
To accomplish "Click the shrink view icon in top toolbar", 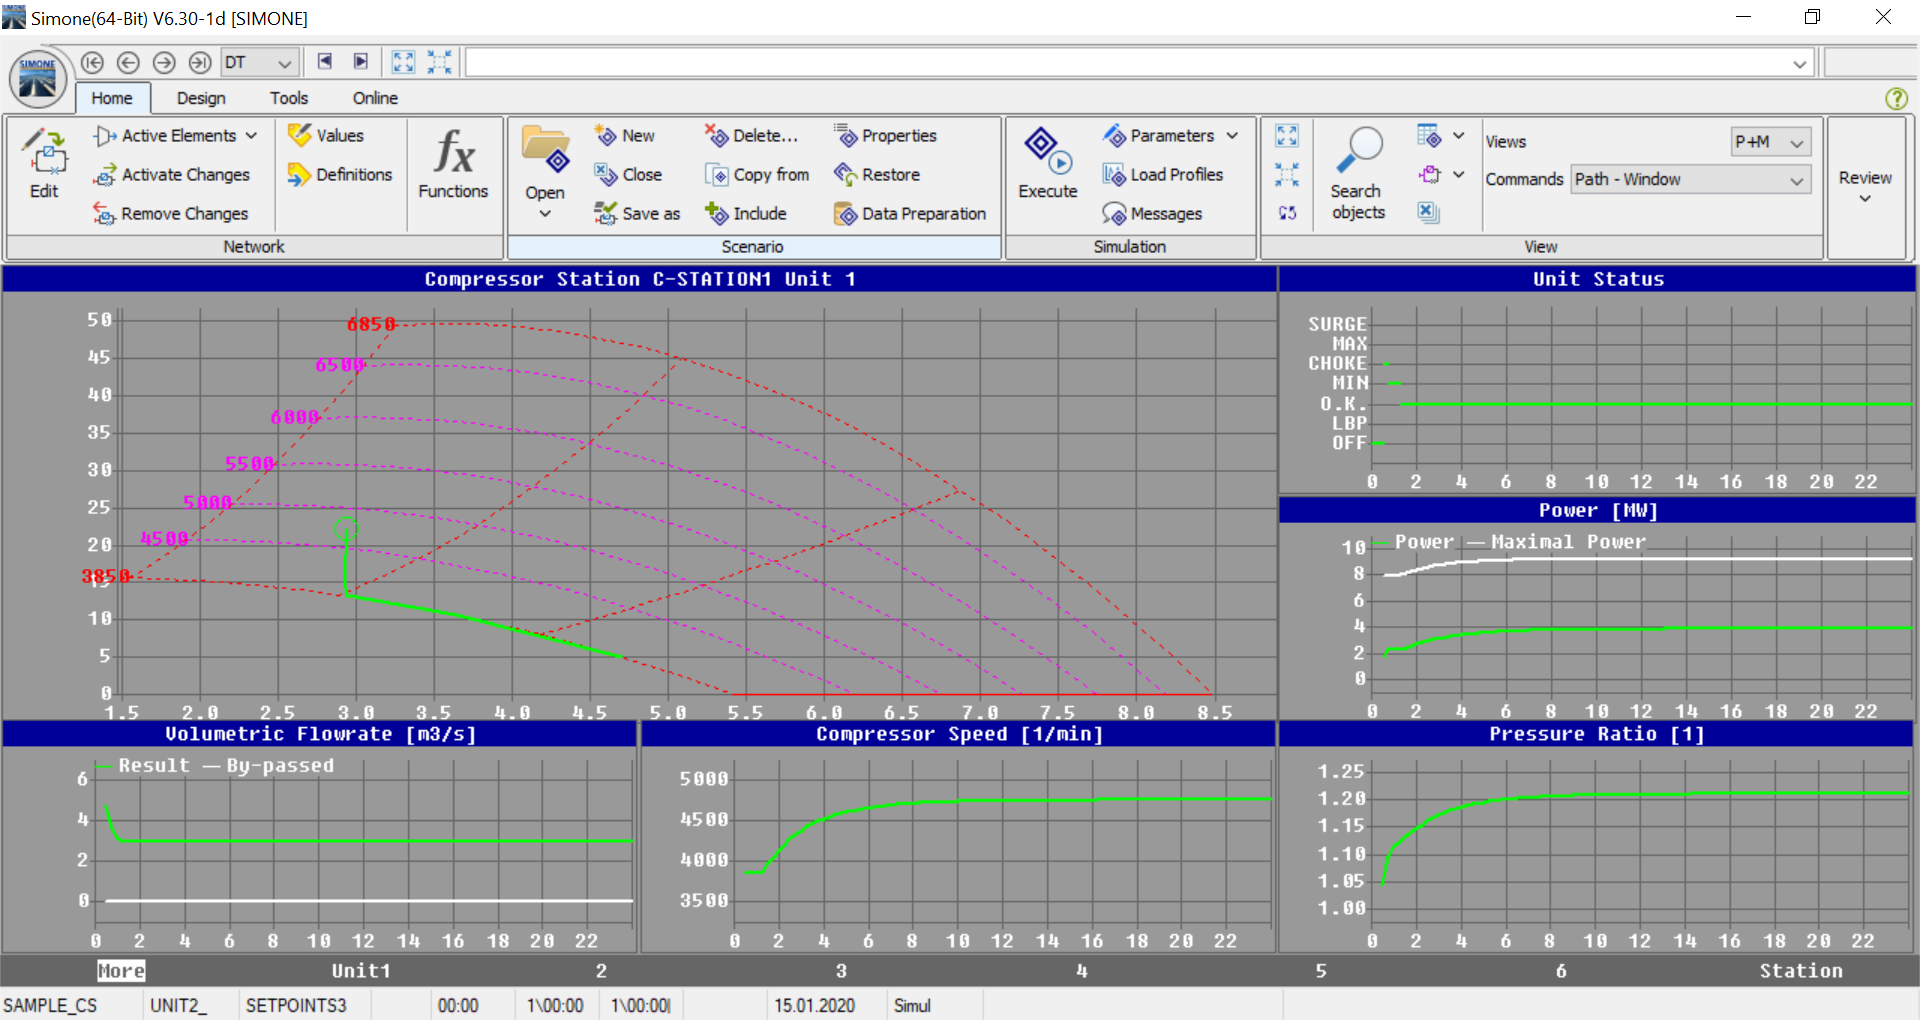I will [x=439, y=62].
